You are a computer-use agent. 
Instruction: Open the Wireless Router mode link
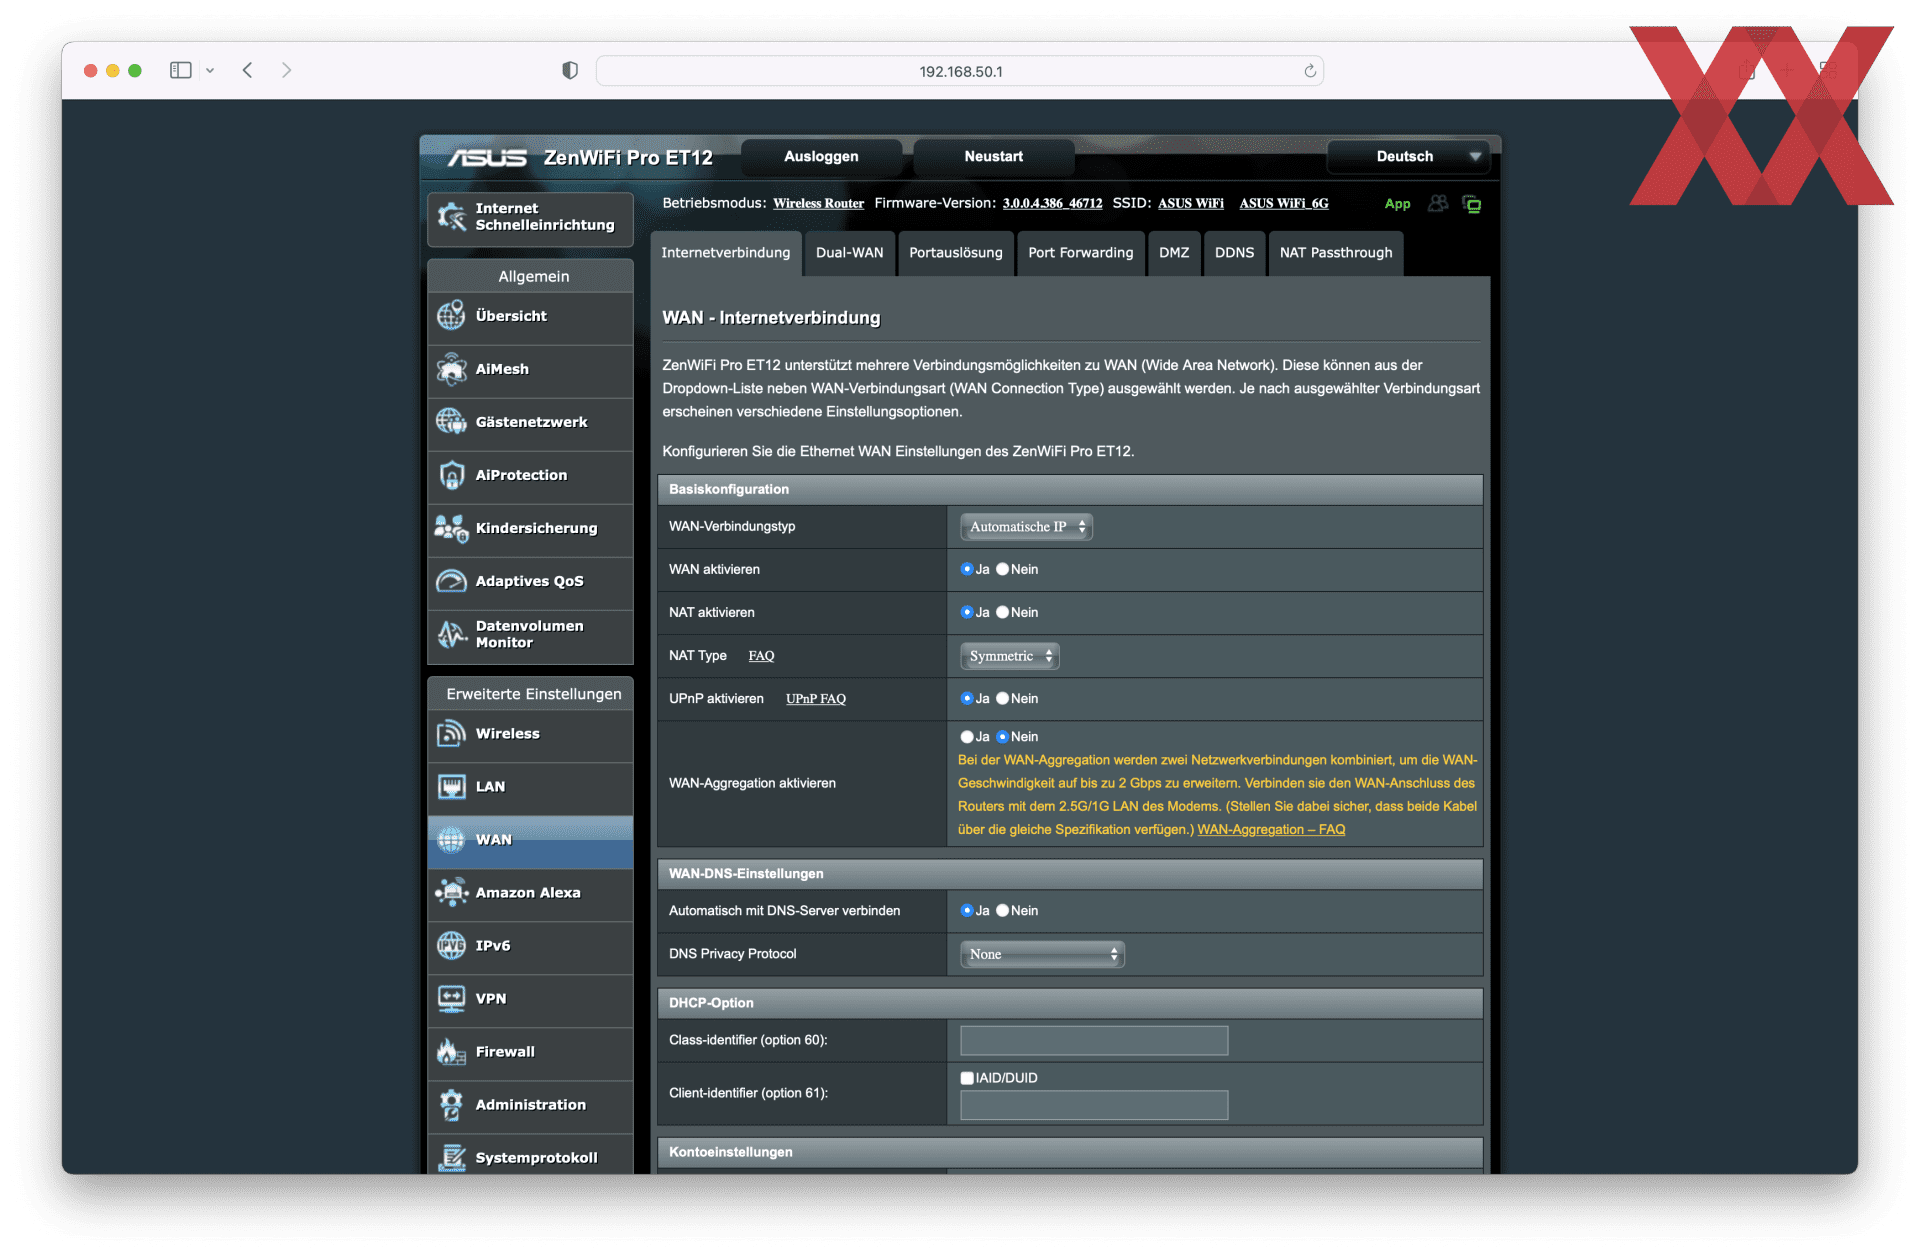pyautogui.click(x=818, y=204)
